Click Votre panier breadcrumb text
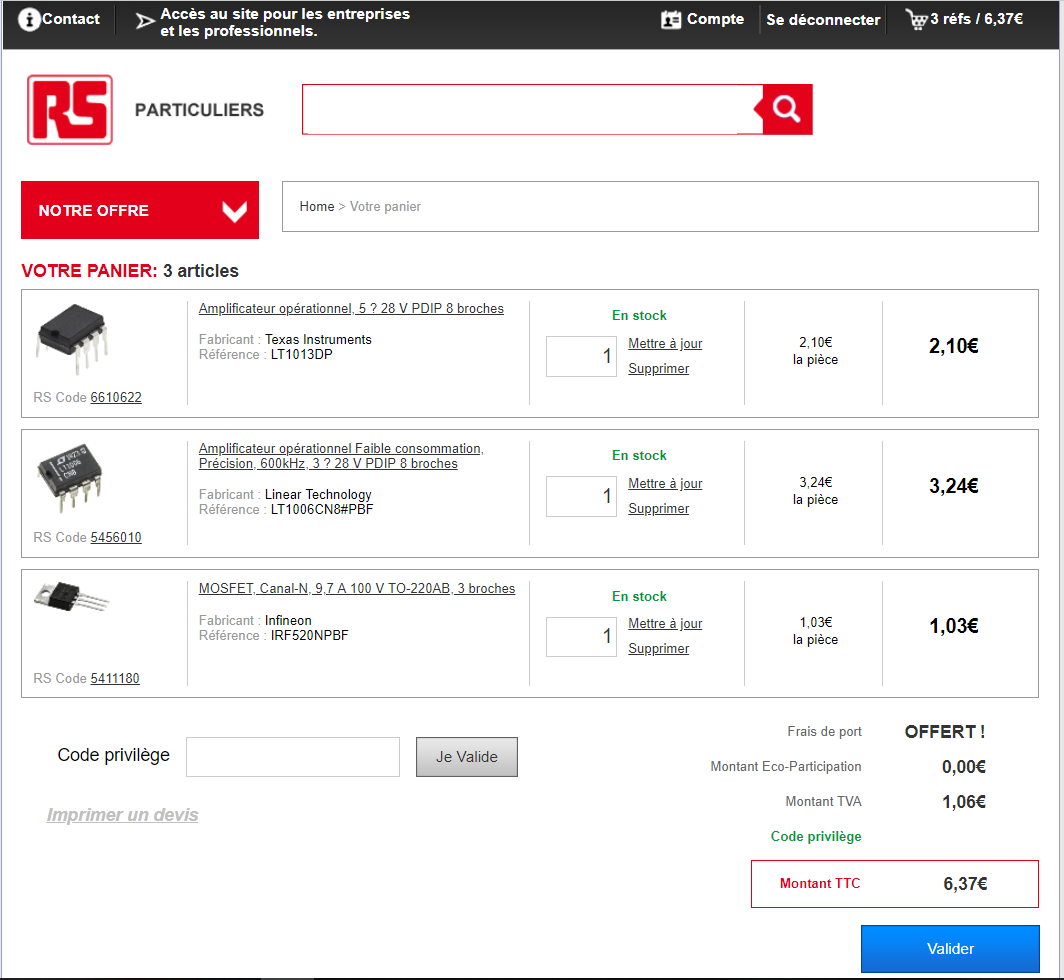The height and width of the screenshot is (980, 1064). tap(385, 206)
